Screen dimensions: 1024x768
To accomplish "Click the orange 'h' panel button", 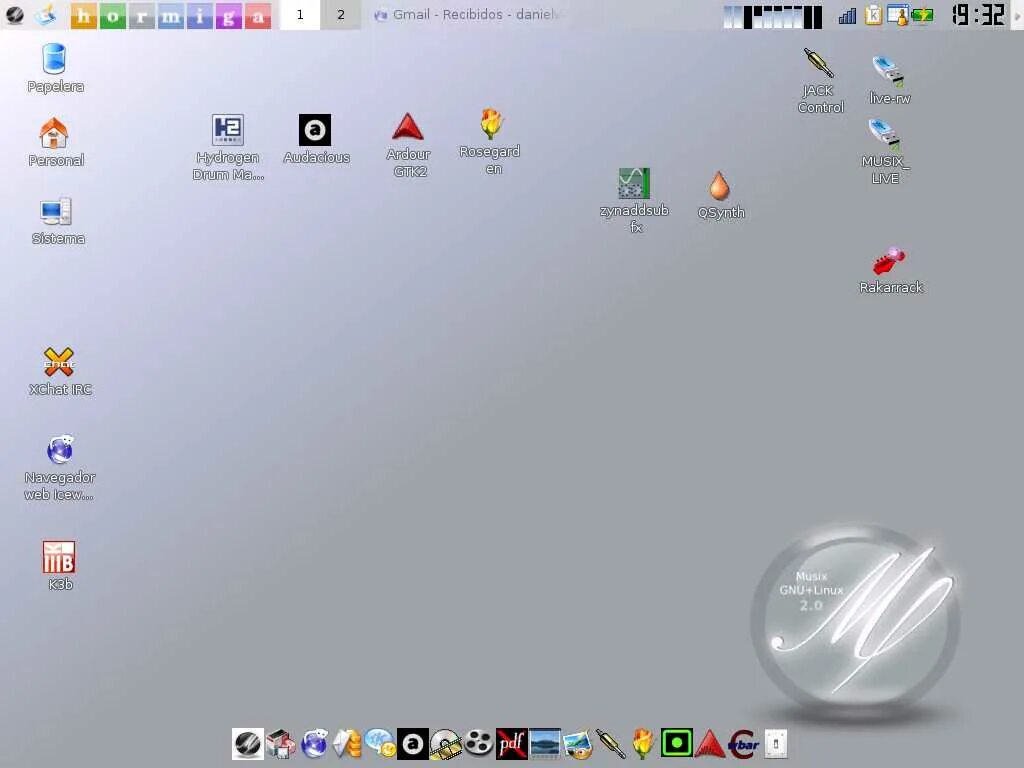I will (x=84, y=16).
